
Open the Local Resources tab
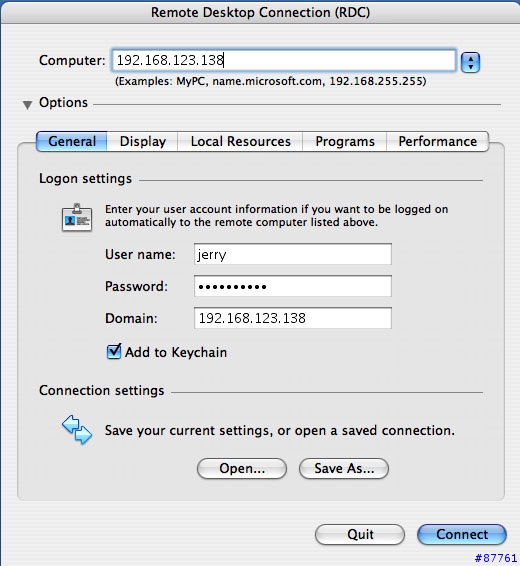240,142
